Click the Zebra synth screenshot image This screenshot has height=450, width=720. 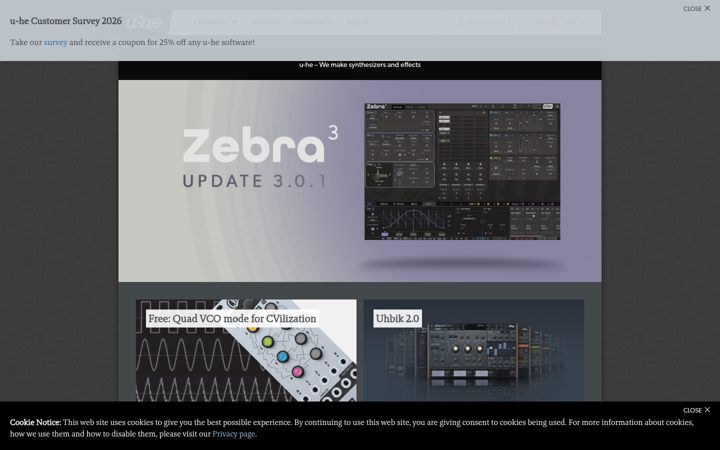[x=462, y=171]
